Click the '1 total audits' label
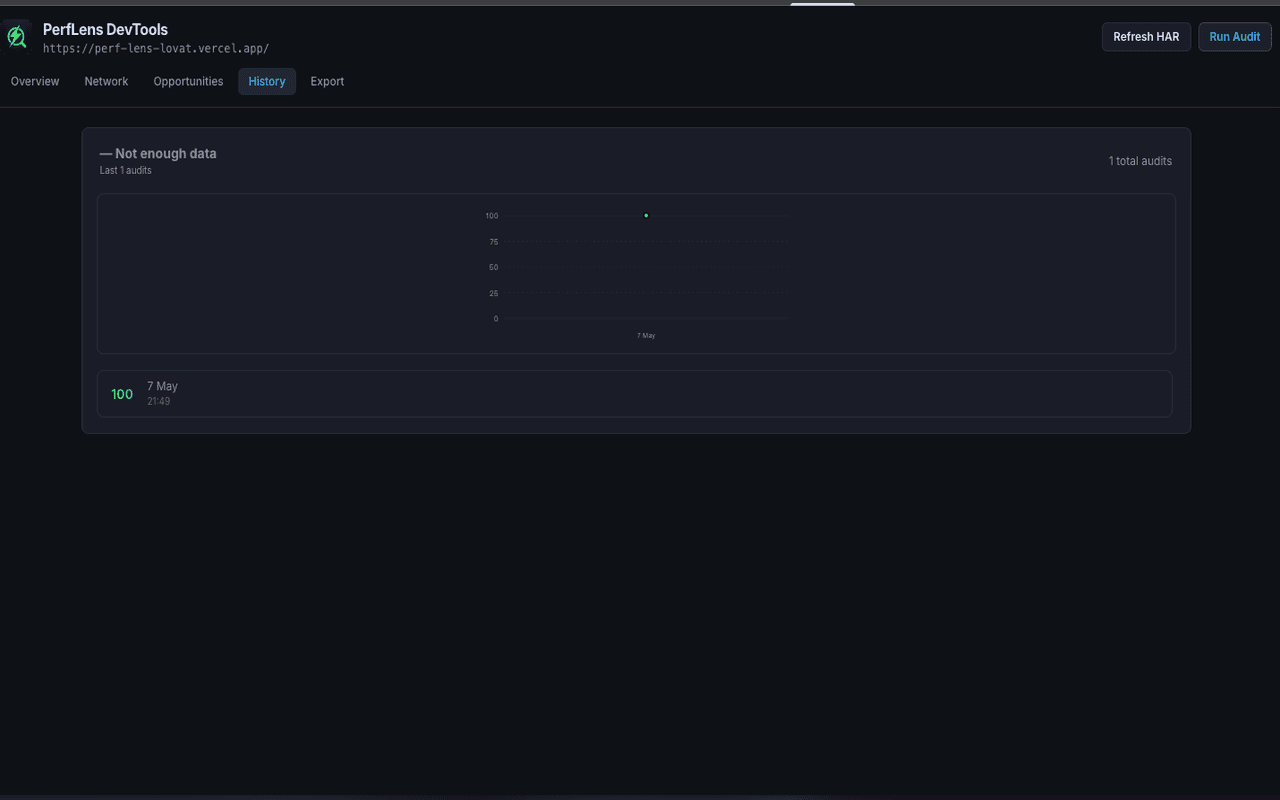 [1140, 161]
